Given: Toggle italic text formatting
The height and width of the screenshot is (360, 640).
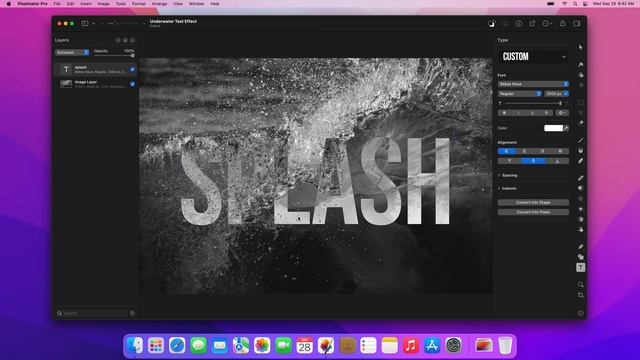Looking at the screenshot, I should [518, 113].
